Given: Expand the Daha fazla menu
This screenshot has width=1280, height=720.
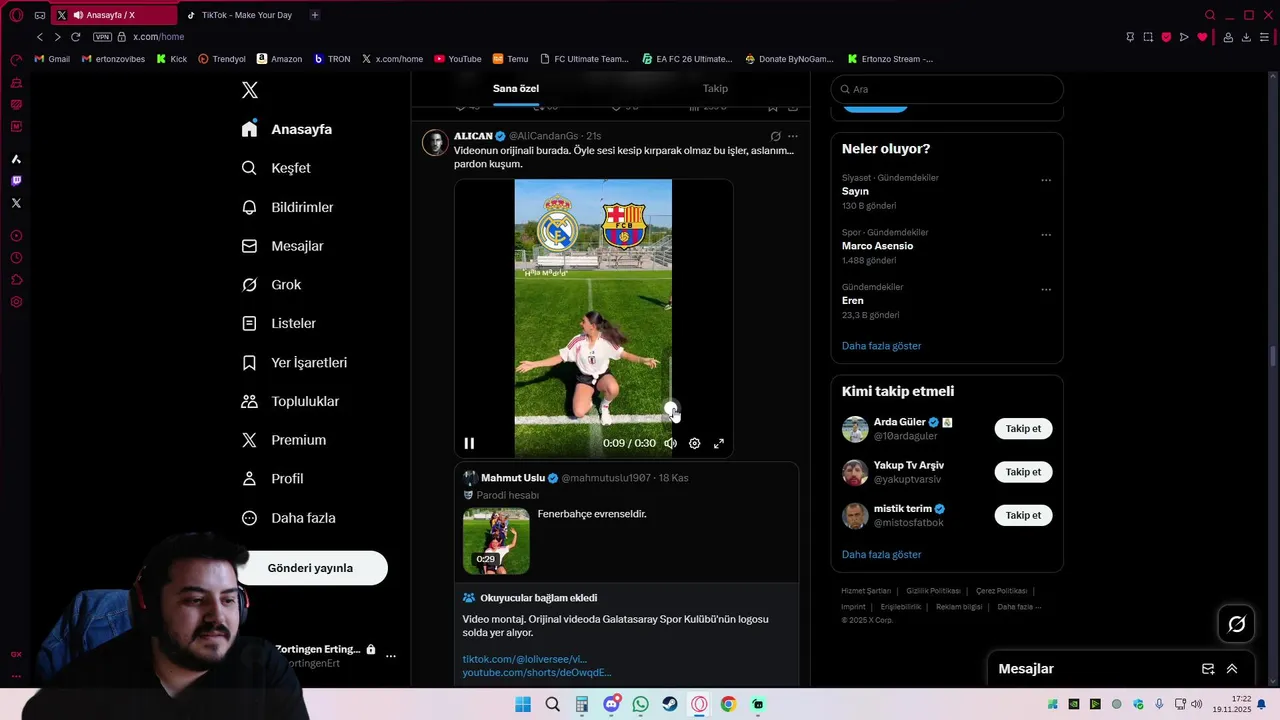Looking at the screenshot, I should (x=289, y=518).
